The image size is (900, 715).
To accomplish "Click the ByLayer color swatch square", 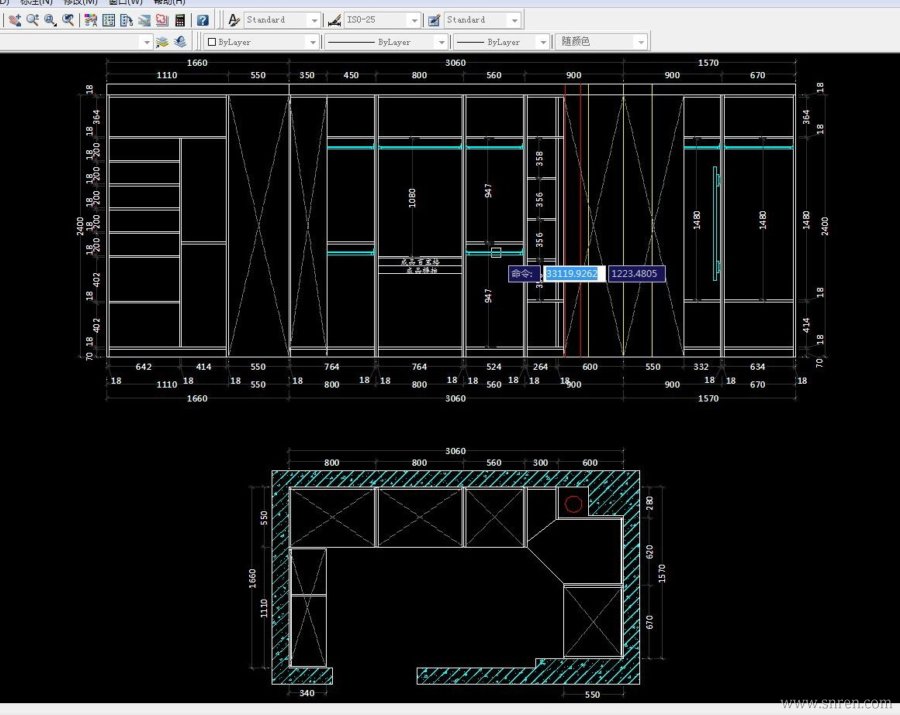I will pyautogui.click(x=212, y=42).
